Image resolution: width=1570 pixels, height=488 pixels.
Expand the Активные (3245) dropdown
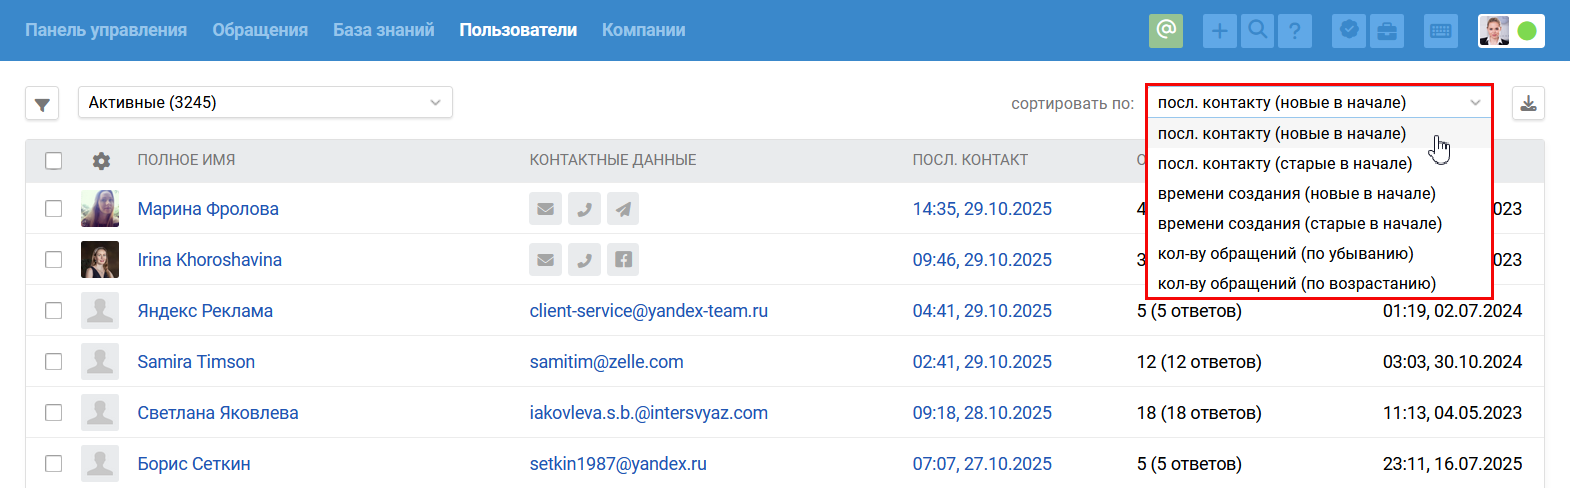(x=265, y=102)
